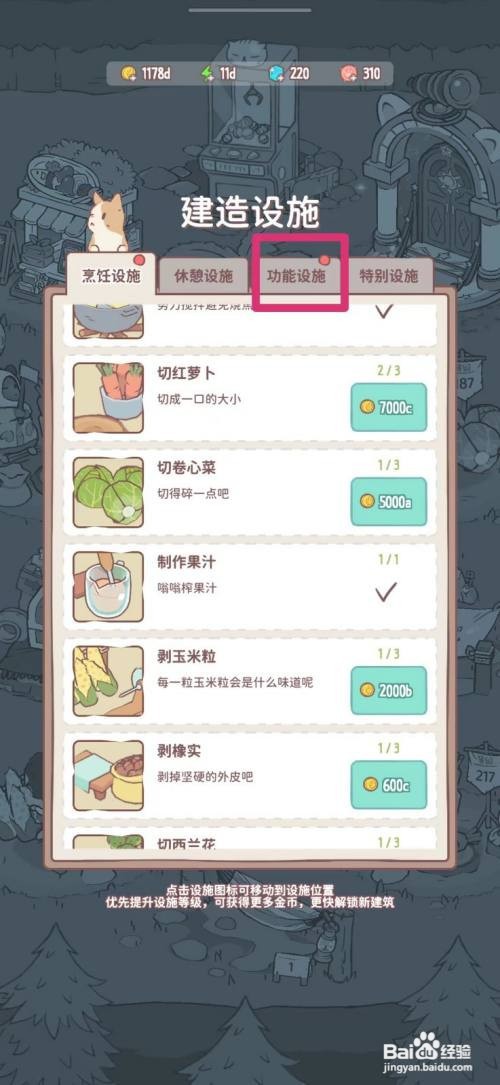Viewport: 500px width, 1085px height.
Task: Upgrade 剥玉米粒 for 2000b
Action: coord(389,691)
